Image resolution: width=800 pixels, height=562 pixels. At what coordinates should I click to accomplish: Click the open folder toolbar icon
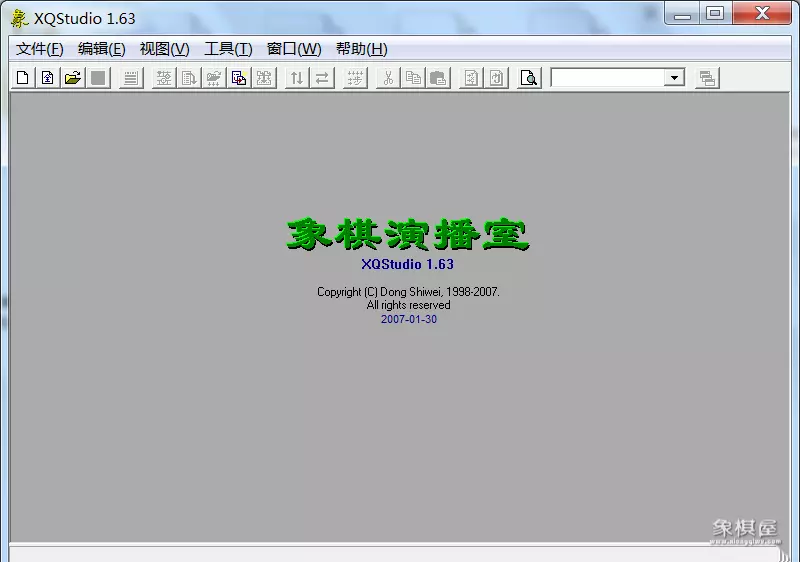click(x=72, y=78)
